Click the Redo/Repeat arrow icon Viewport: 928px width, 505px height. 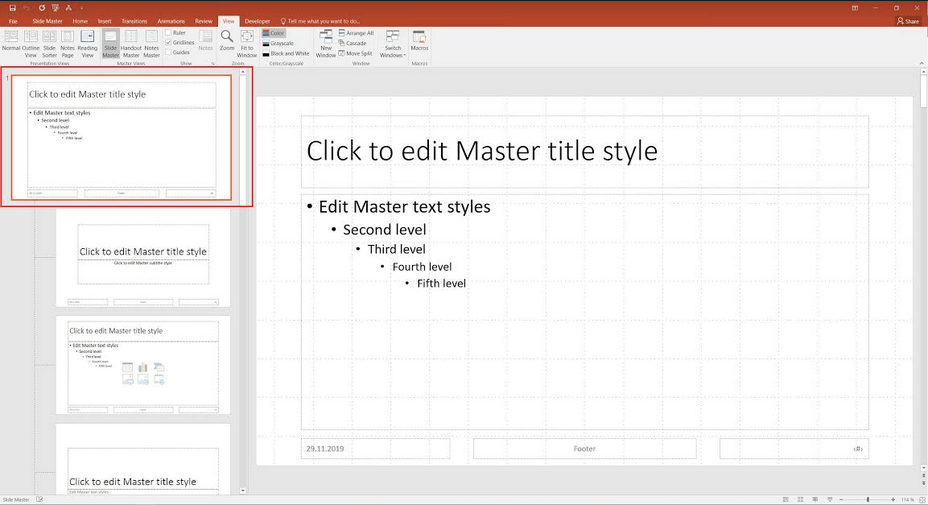tap(41, 8)
